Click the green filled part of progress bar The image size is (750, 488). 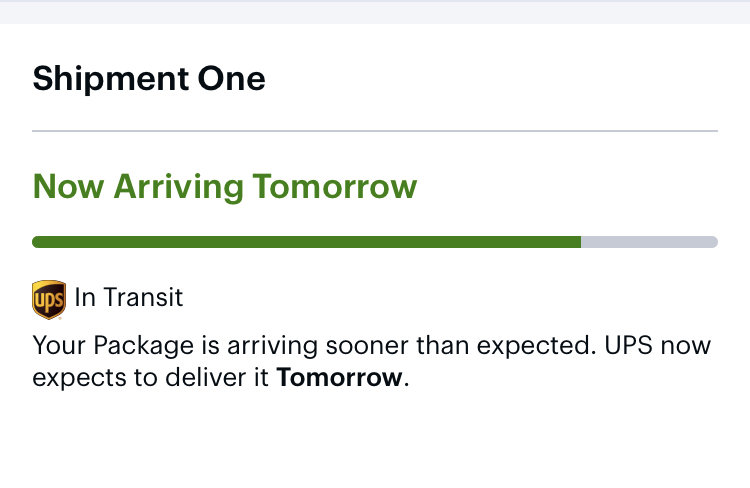coord(307,242)
